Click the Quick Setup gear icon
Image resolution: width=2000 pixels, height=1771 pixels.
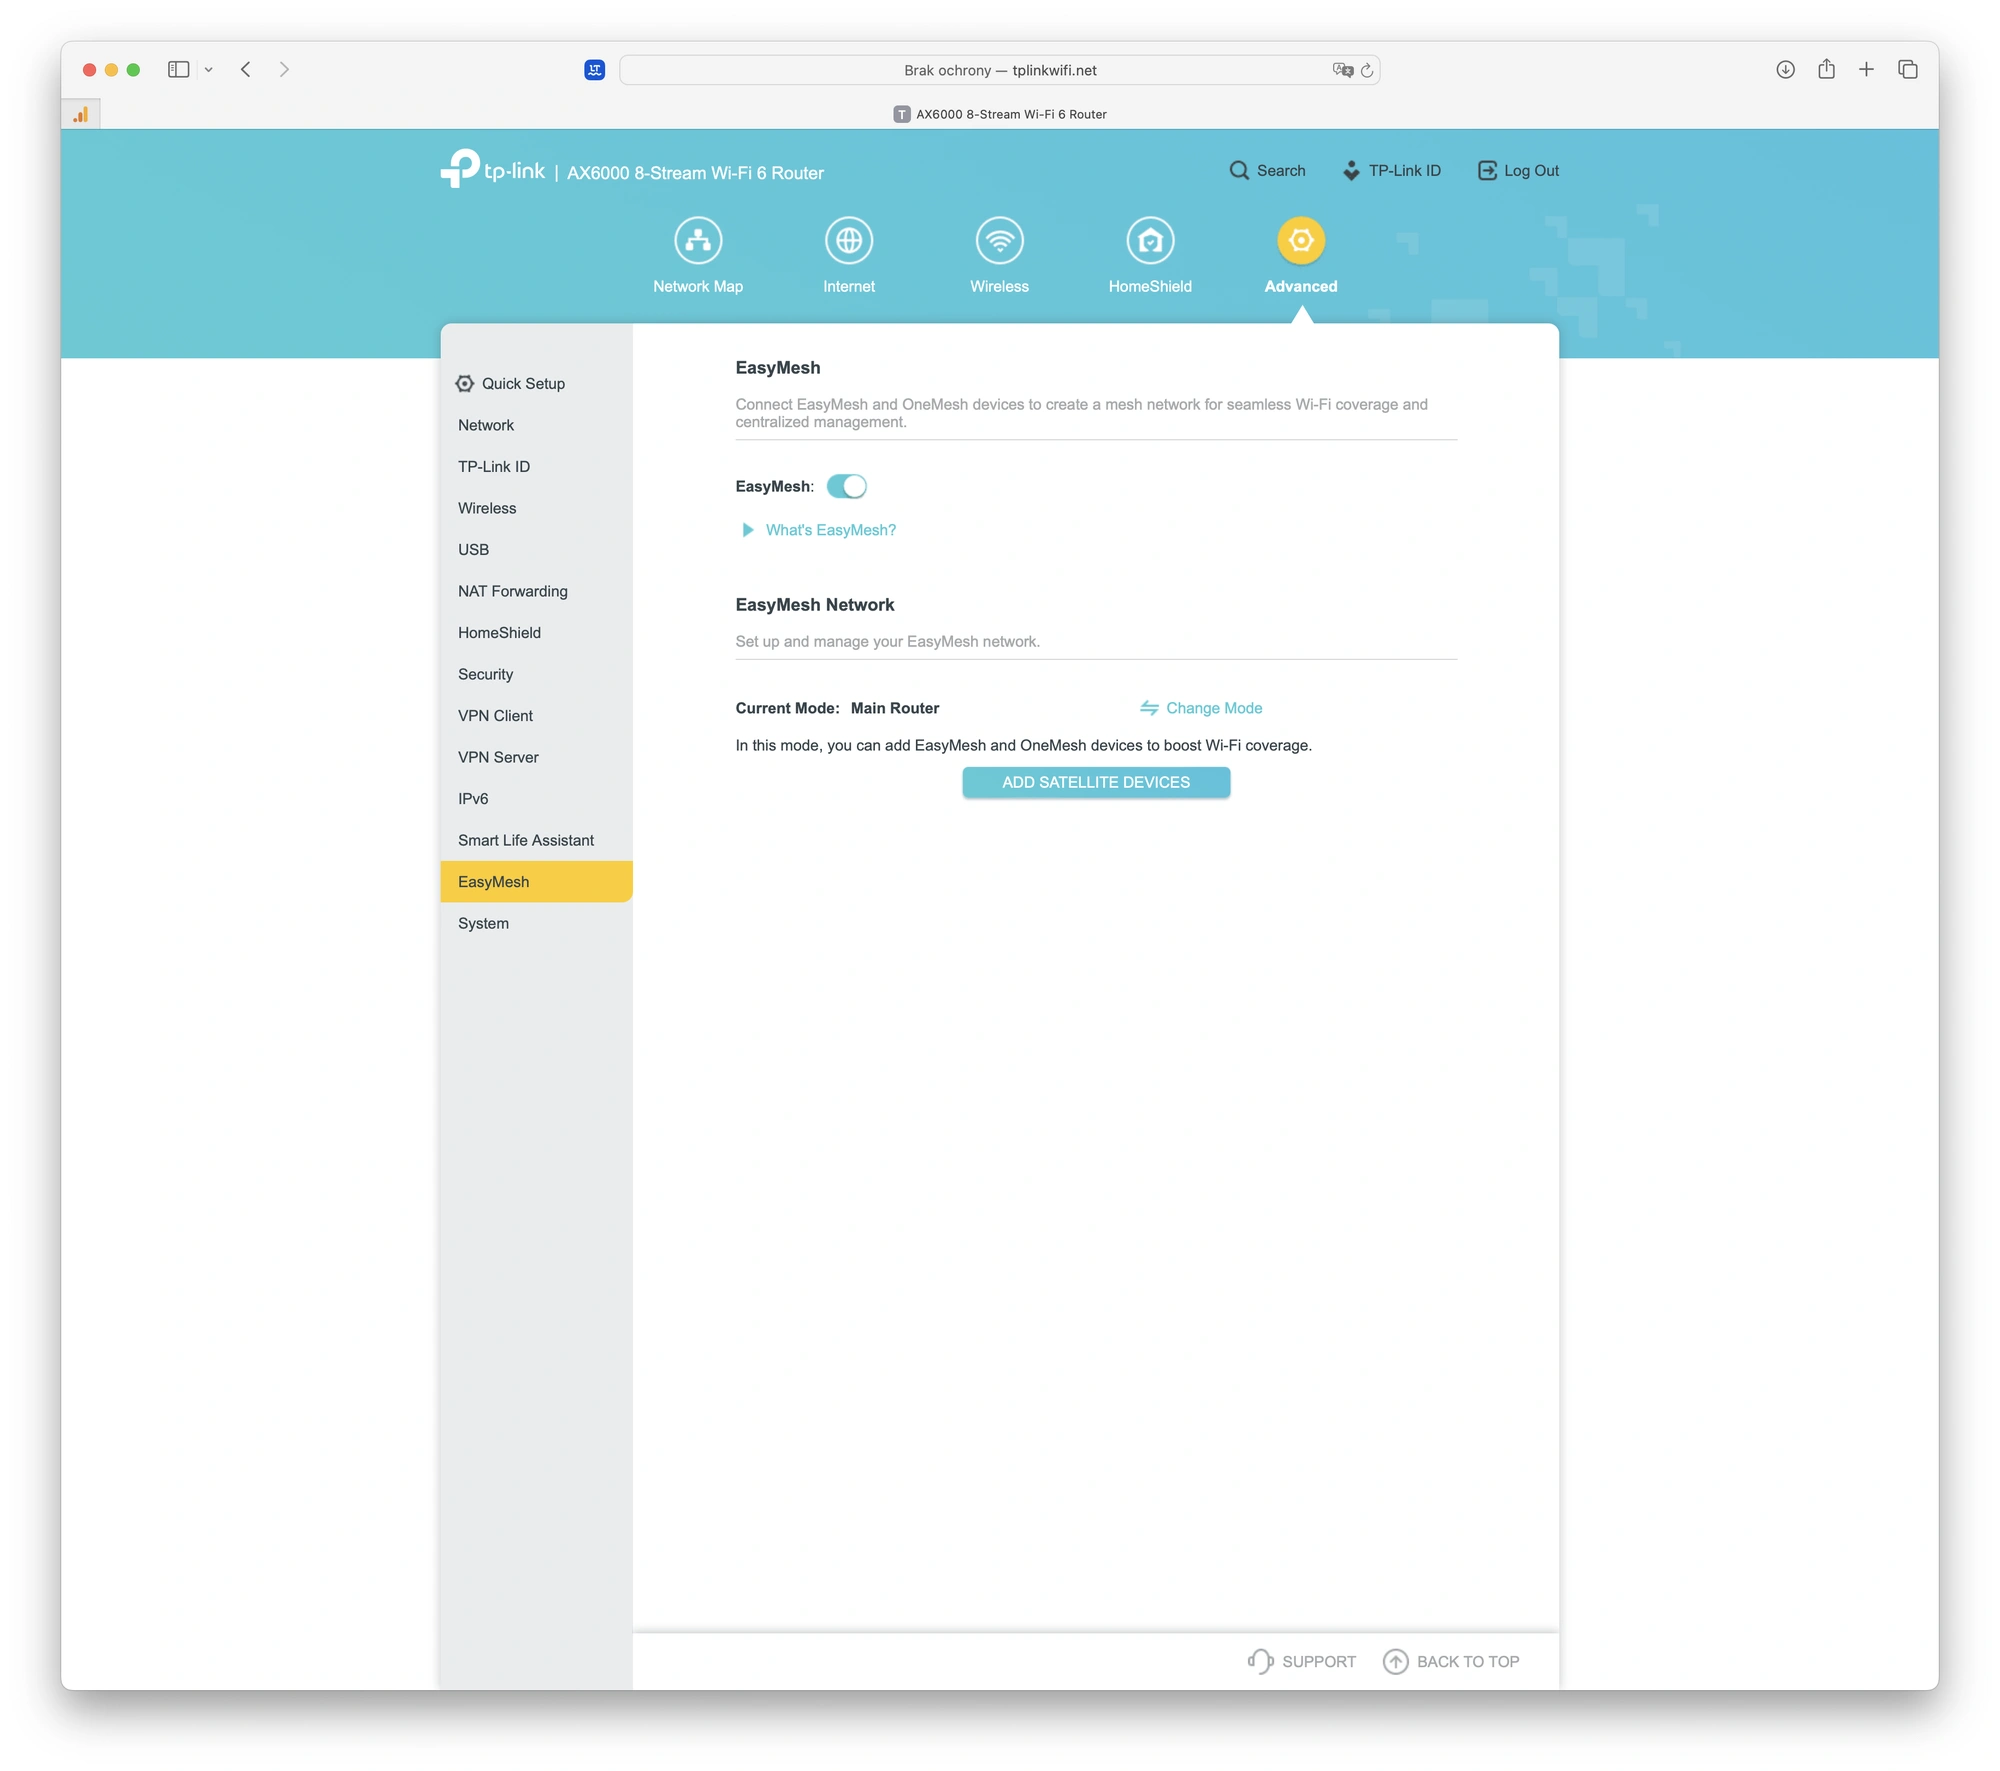click(465, 383)
